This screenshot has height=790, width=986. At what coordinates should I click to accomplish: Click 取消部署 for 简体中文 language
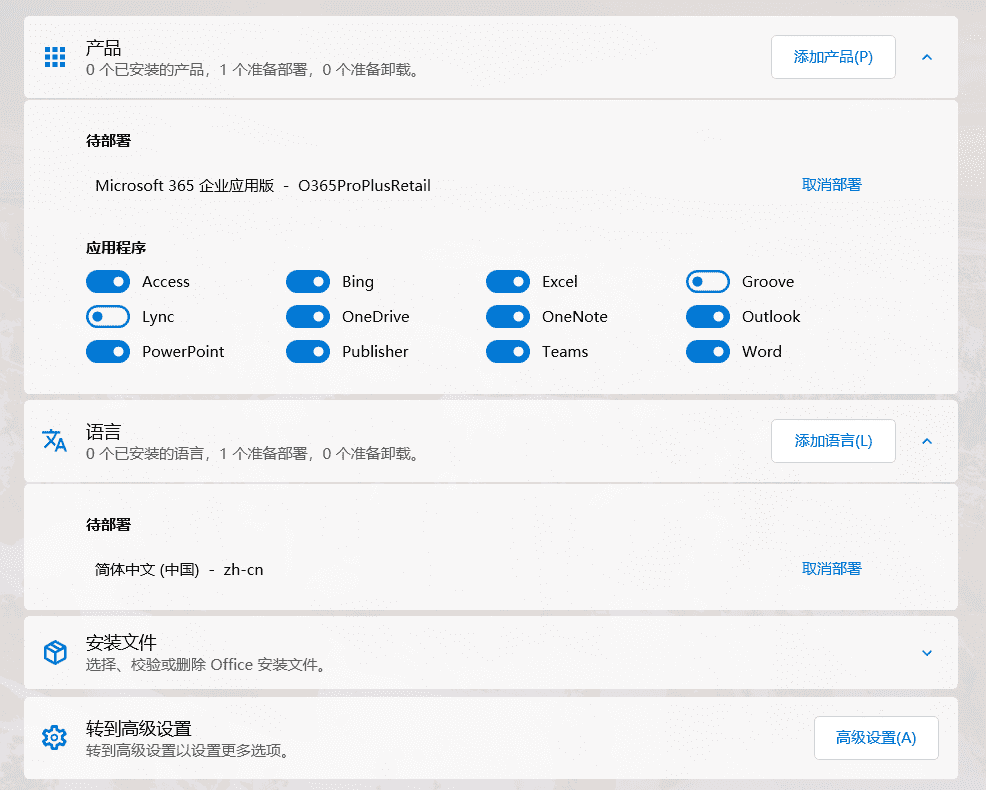tap(832, 568)
